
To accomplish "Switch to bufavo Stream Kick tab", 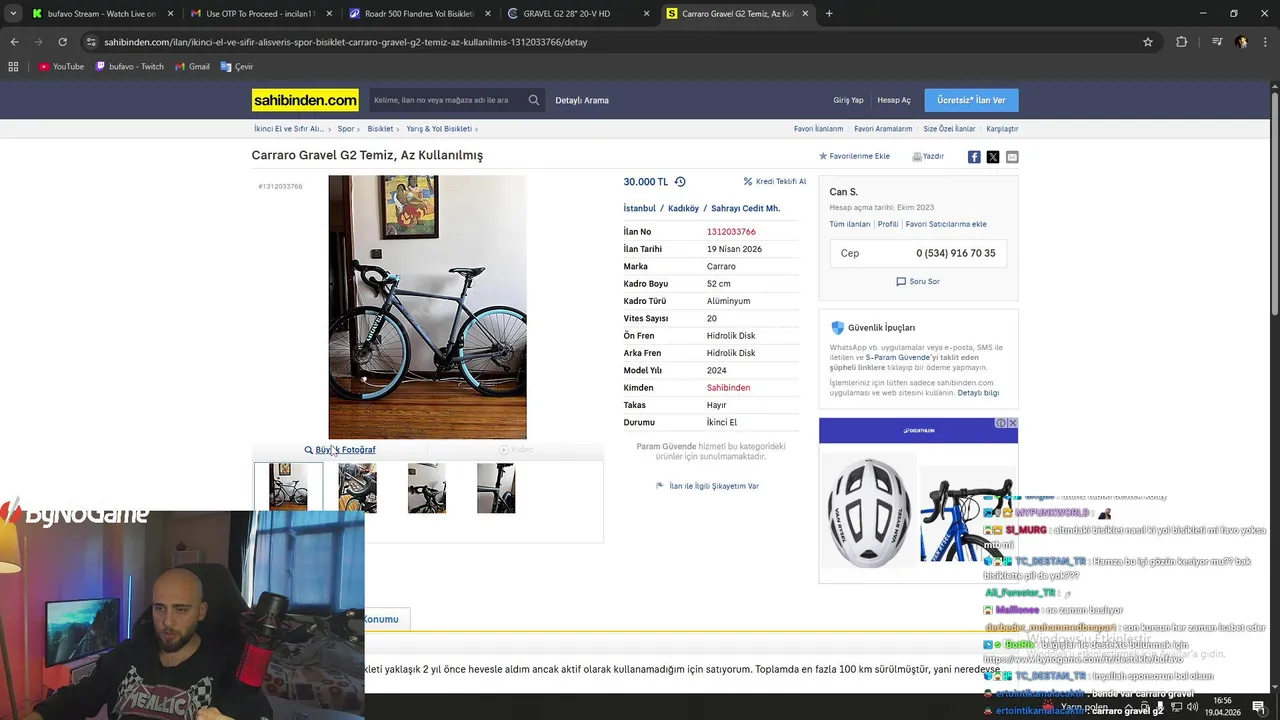I will 102,14.
